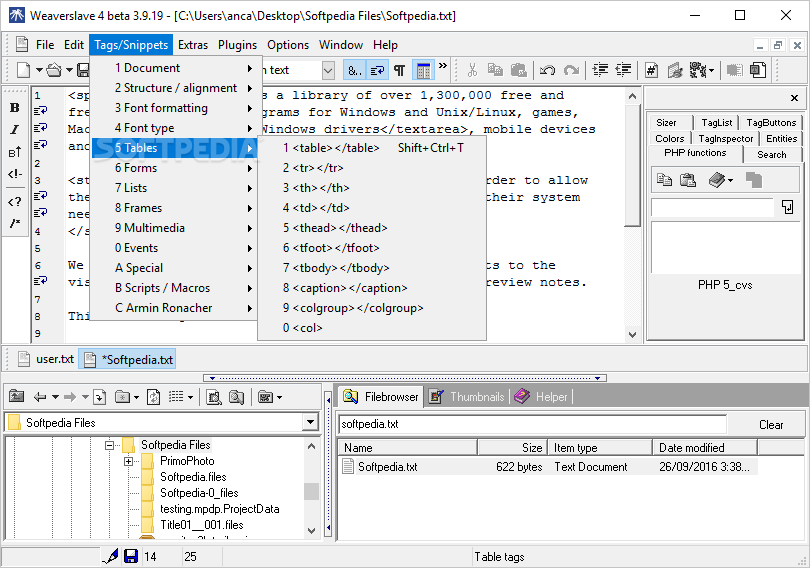Expand the '9 Multimedia' submenu
This screenshot has height=568, width=810.
pyautogui.click(x=174, y=228)
